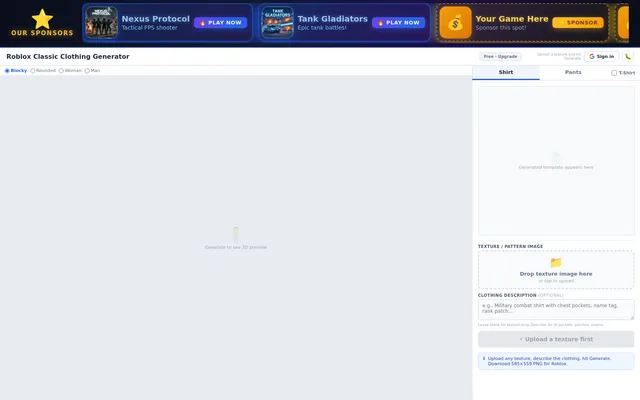Viewport: 640px width, 400px height.
Task: Click Play Now for Nexus Protocol
Action: coord(220,22)
